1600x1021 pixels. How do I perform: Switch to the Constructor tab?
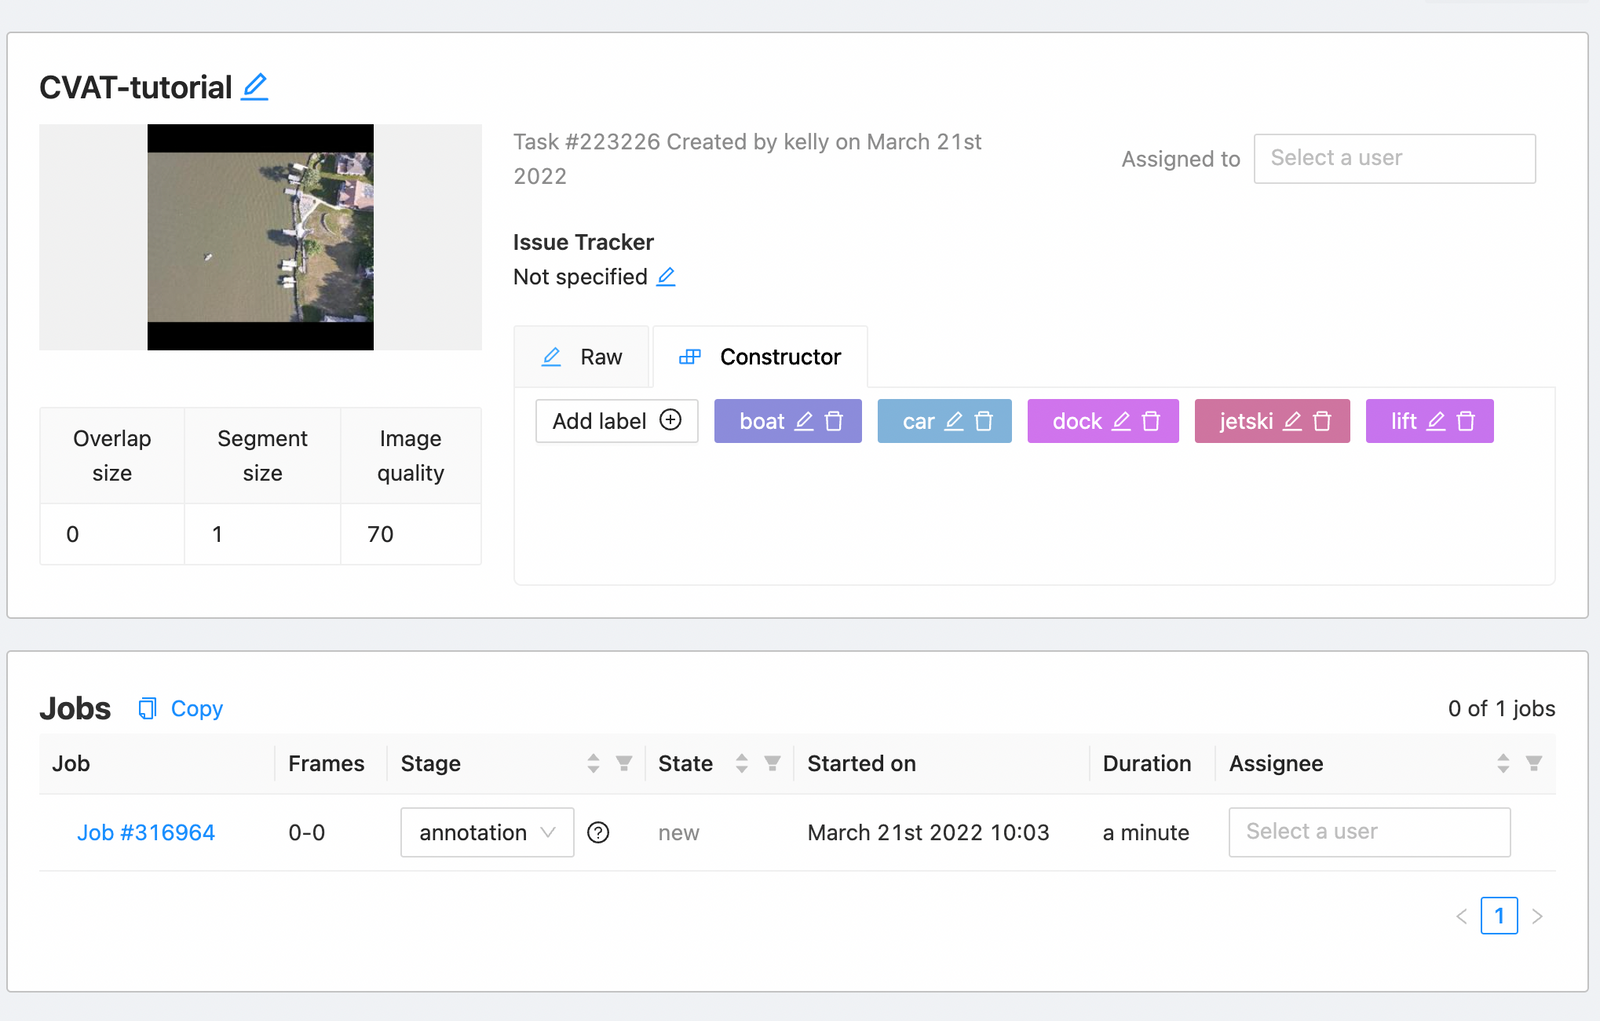pos(760,356)
